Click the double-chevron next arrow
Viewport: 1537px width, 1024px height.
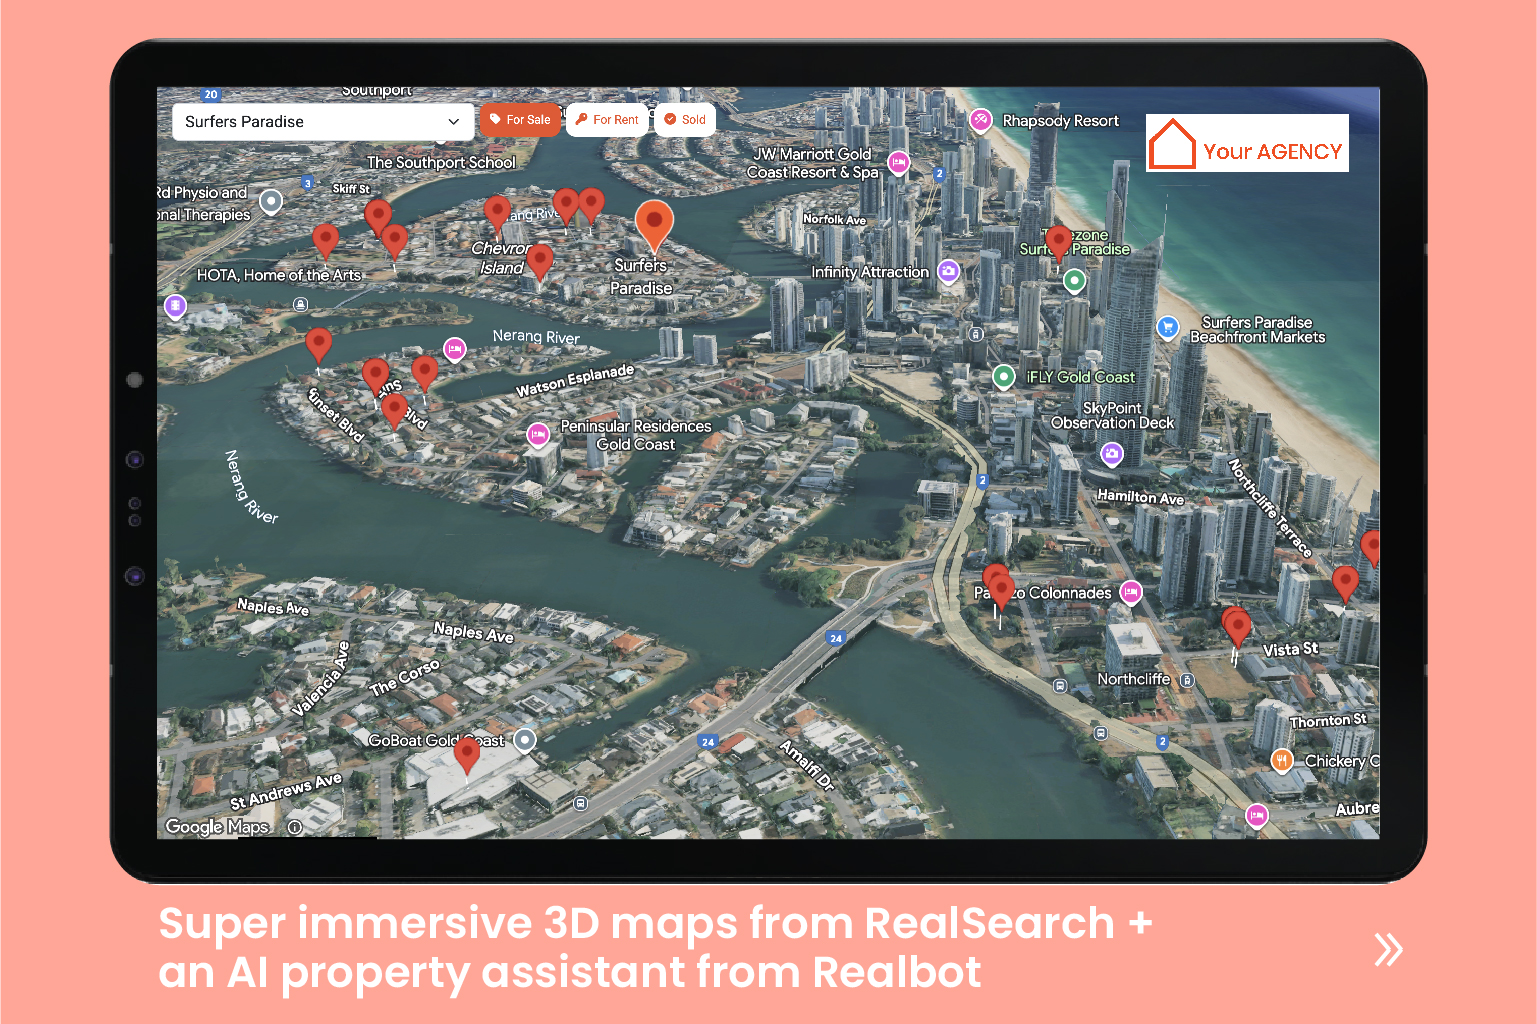1388,949
